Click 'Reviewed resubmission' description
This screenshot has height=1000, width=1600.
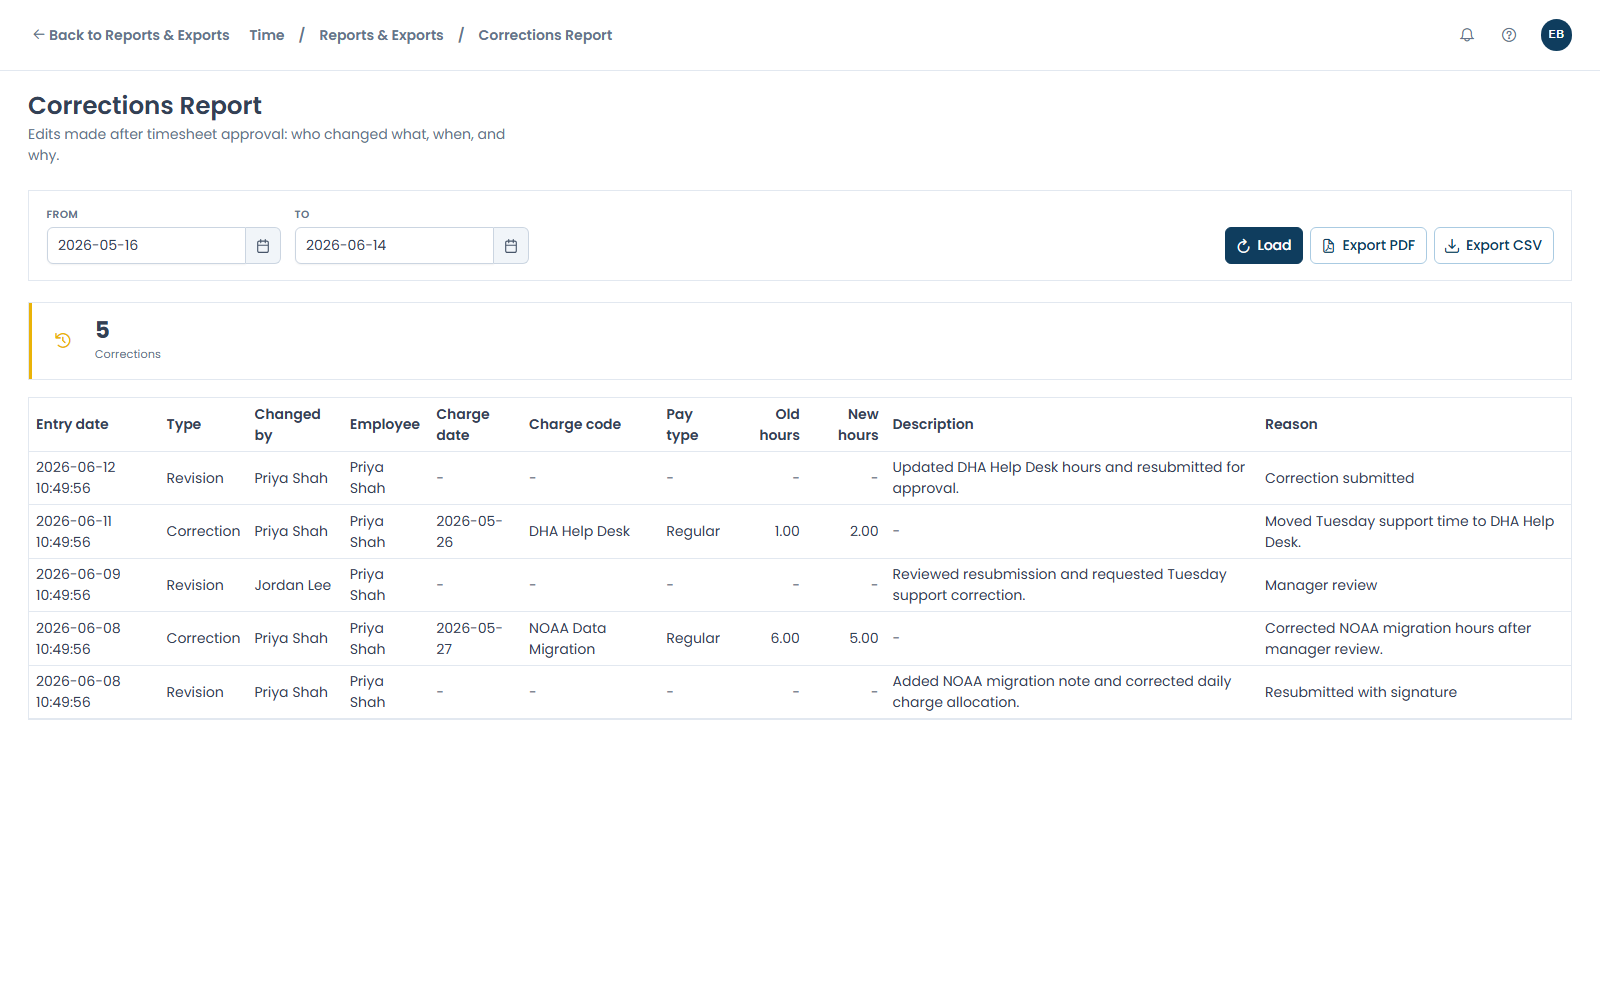(x=1059, y=585)
